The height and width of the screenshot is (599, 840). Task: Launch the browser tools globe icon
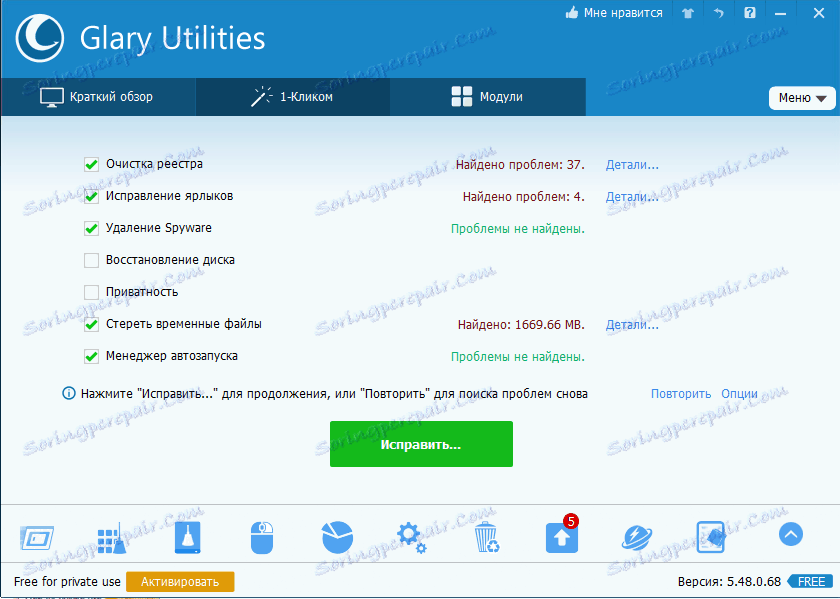pos(636,537)
